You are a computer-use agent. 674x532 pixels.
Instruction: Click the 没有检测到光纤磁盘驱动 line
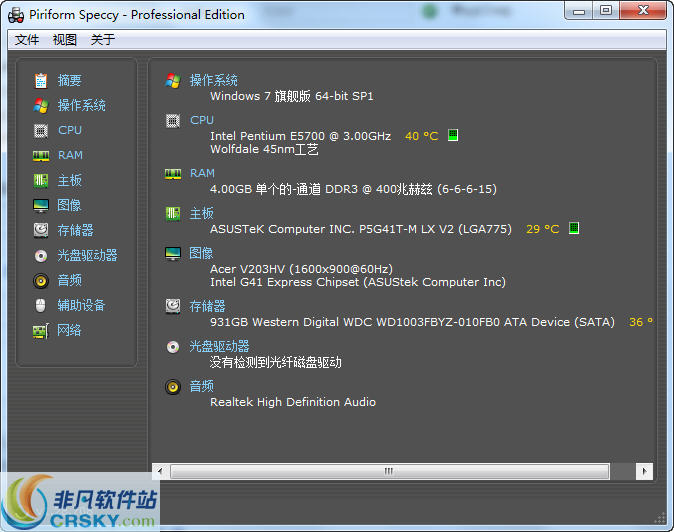click(276, 363)
